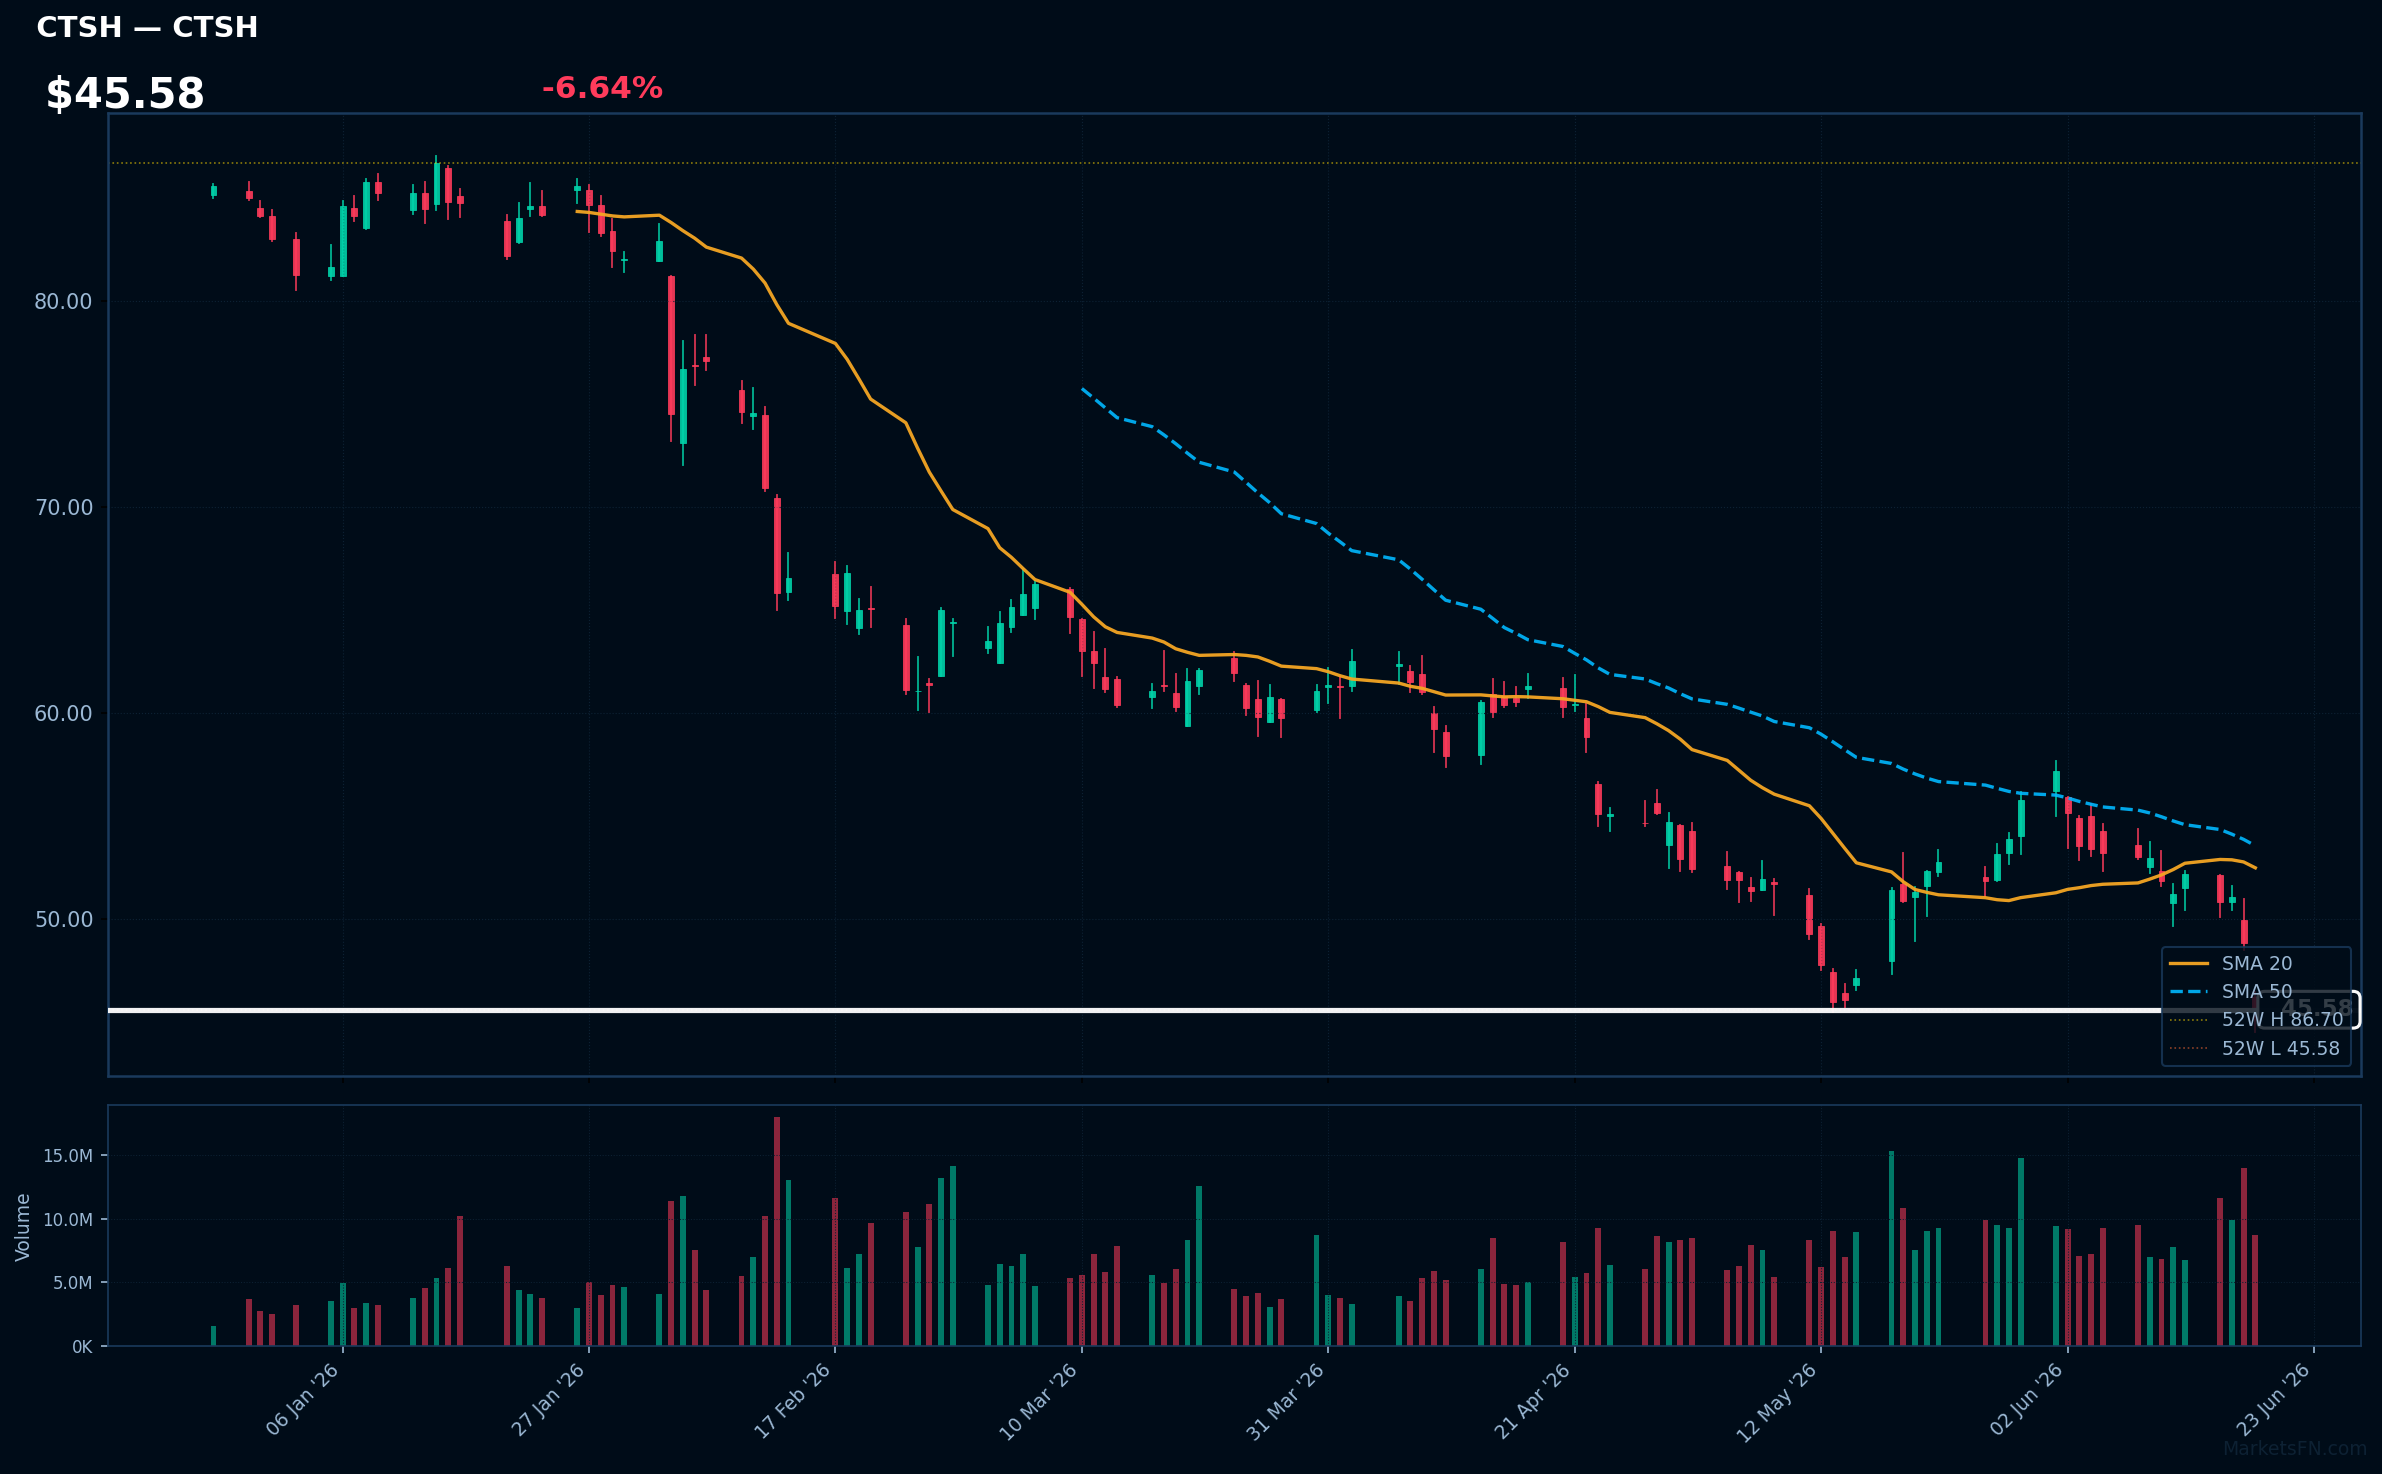Click the CTSH — CTSH chart title

tap(147, 27)
